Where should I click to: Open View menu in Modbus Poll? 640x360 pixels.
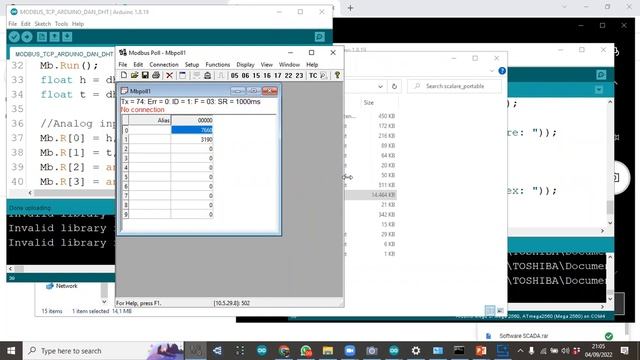pyautogui.click(x=267, y=64)
